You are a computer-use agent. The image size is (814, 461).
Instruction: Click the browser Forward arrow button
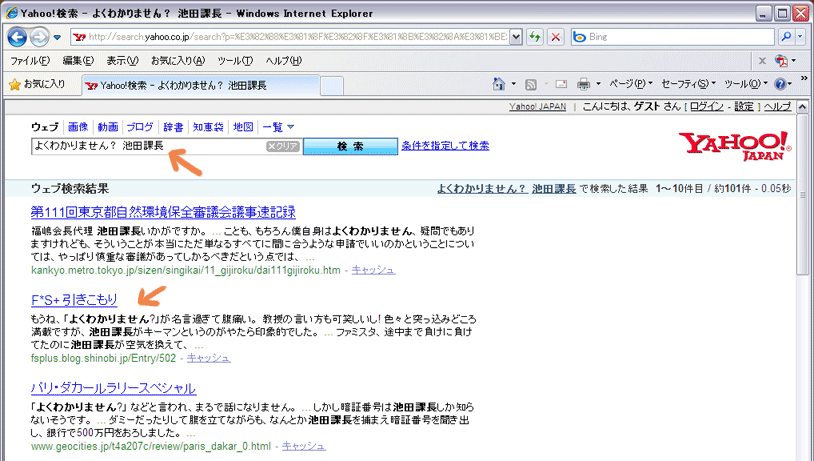[39, 37]
